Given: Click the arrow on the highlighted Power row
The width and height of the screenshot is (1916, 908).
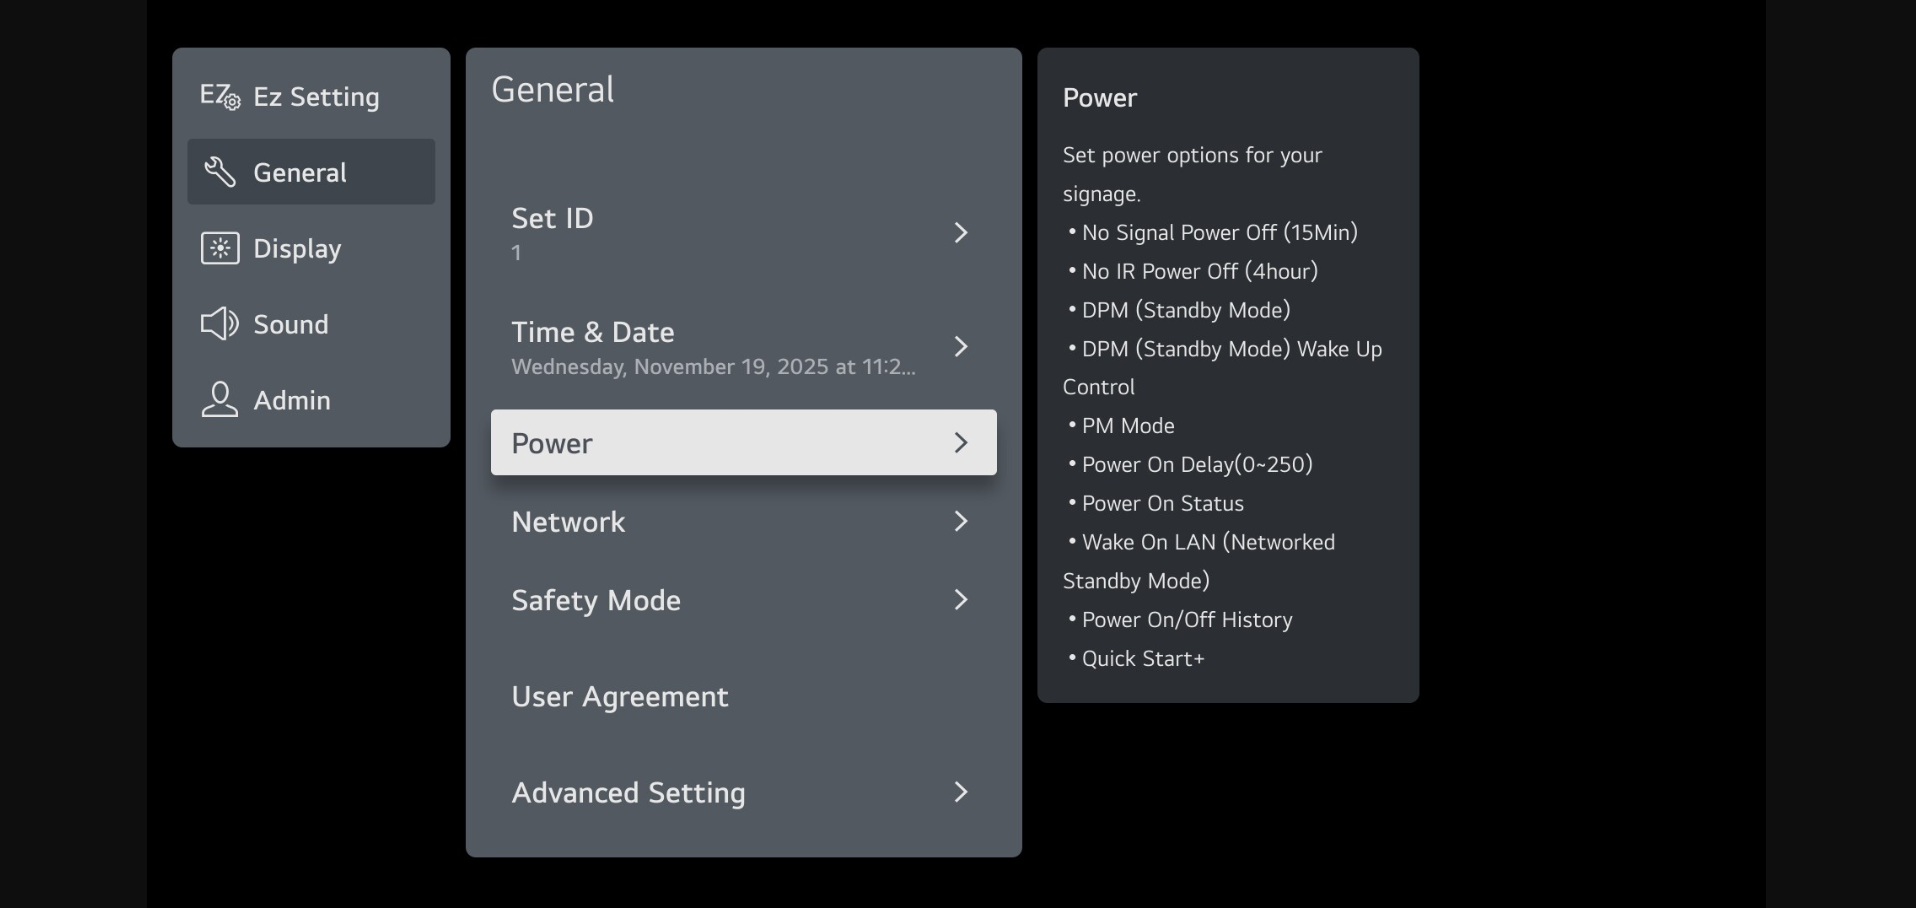Looking at the screenshot, I should 961,443.
